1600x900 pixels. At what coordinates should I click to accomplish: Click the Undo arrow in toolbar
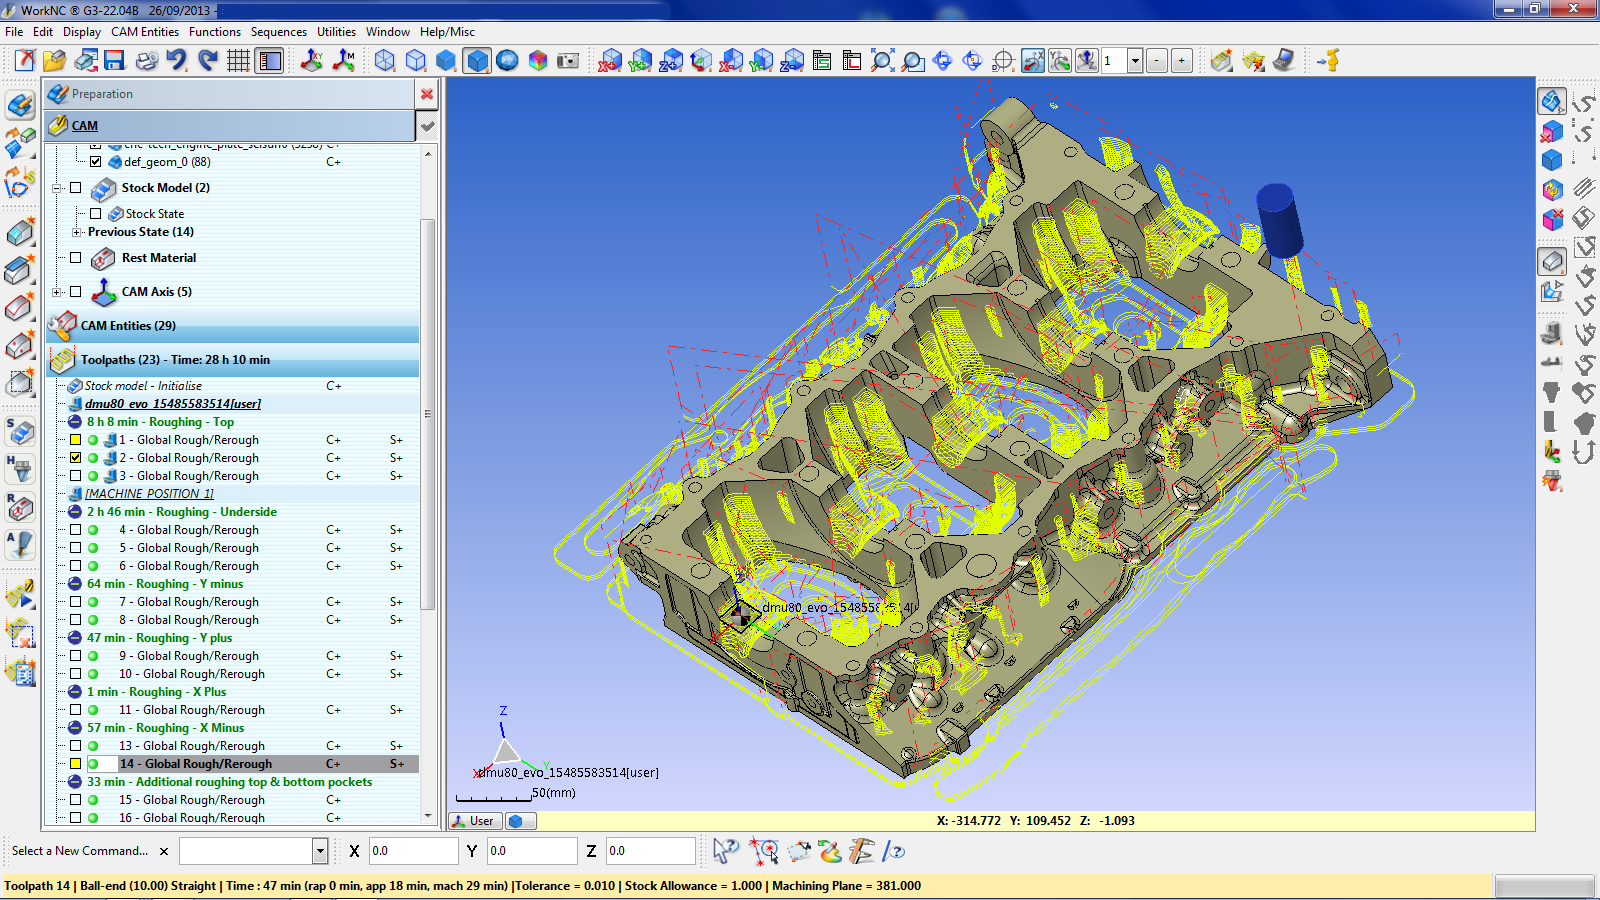[177, 61]
